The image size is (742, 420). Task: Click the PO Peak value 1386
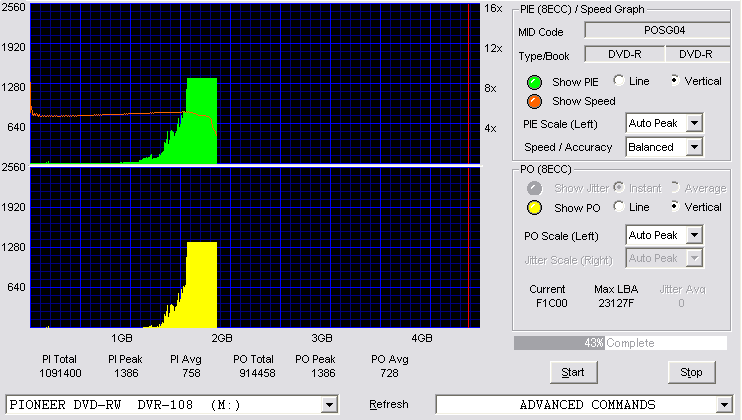click(323, 374)
